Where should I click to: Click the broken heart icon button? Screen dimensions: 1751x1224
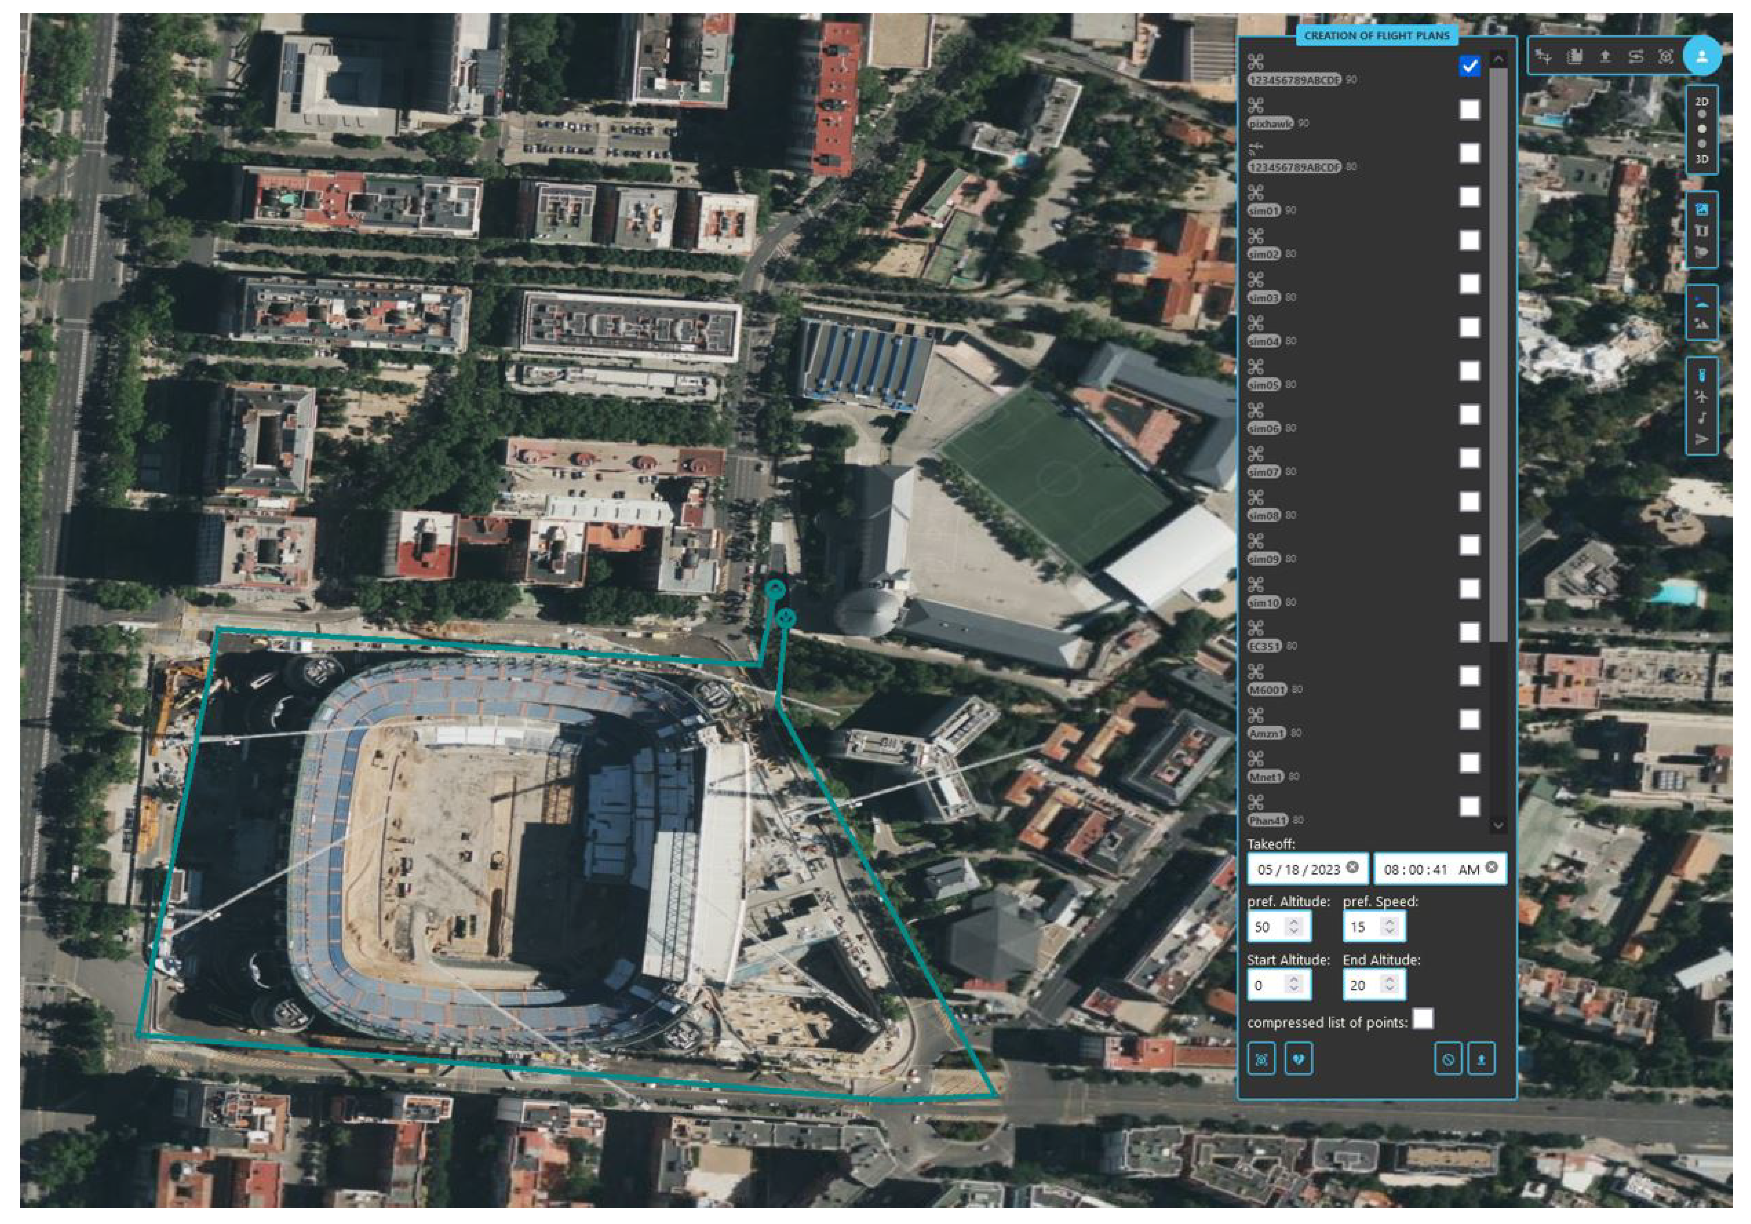(1298, 1059)
